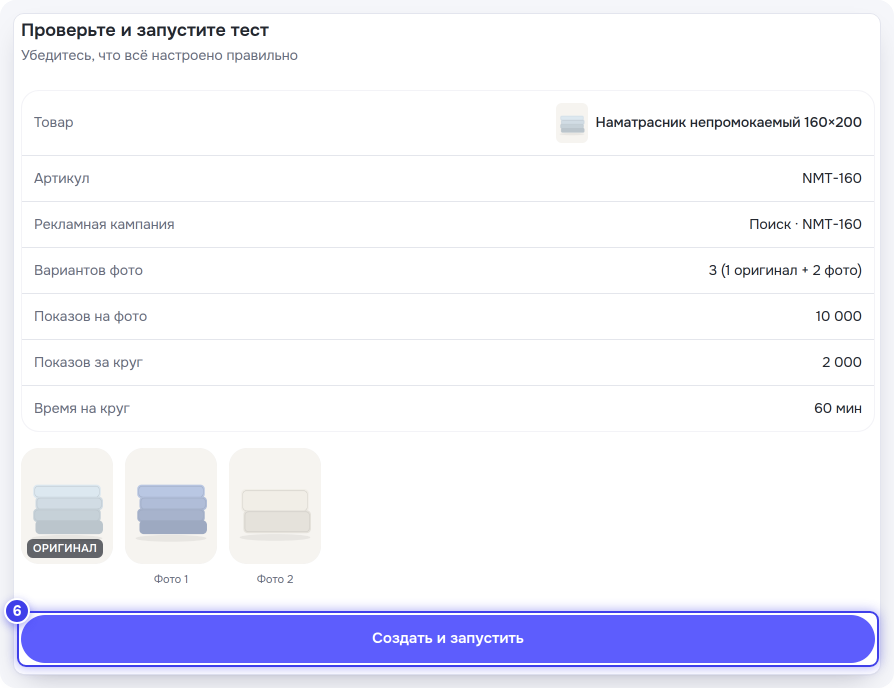Viewport: 894px width, 688px height.
Task: Click the small product image beside Наматрасник
Action: tap(572, 123)
